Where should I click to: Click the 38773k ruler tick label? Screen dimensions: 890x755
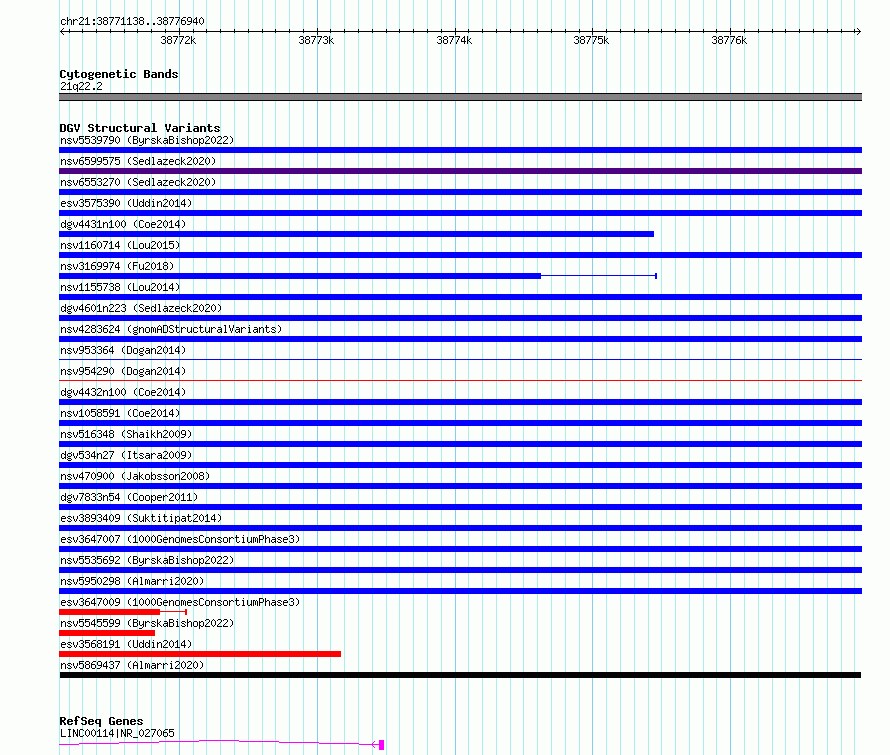(x=316, y=40)
